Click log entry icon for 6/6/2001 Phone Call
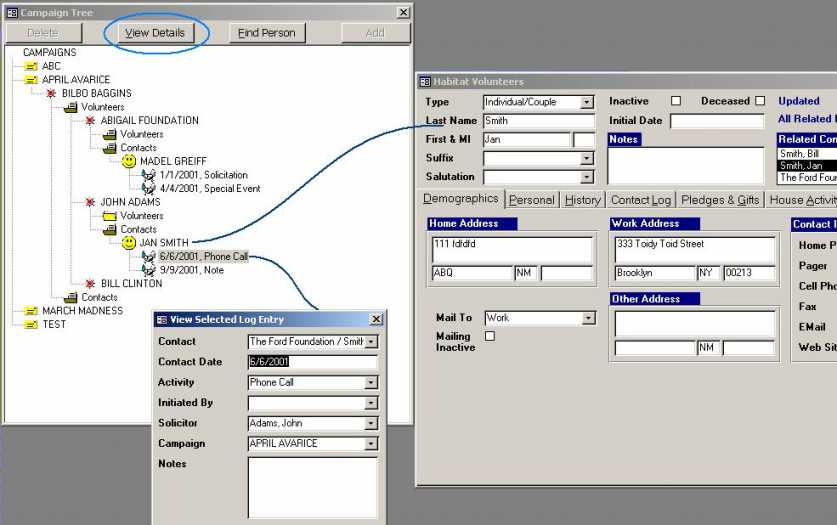The image size is (837, 525). (148, 257)
